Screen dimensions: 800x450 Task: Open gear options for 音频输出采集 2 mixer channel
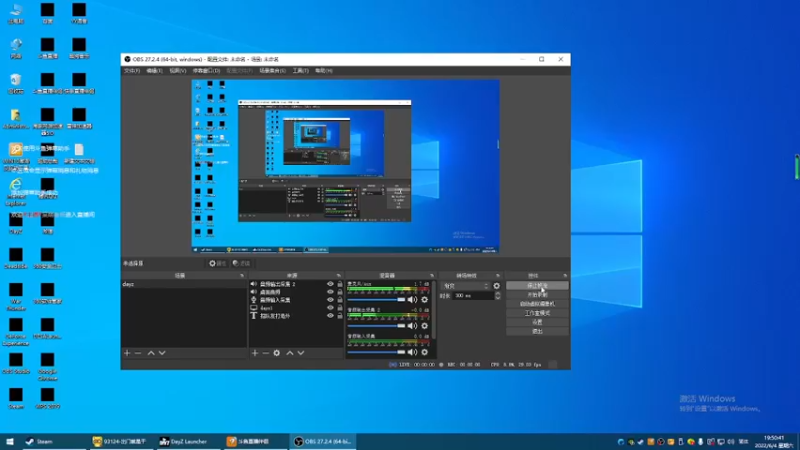click(424, 326)
